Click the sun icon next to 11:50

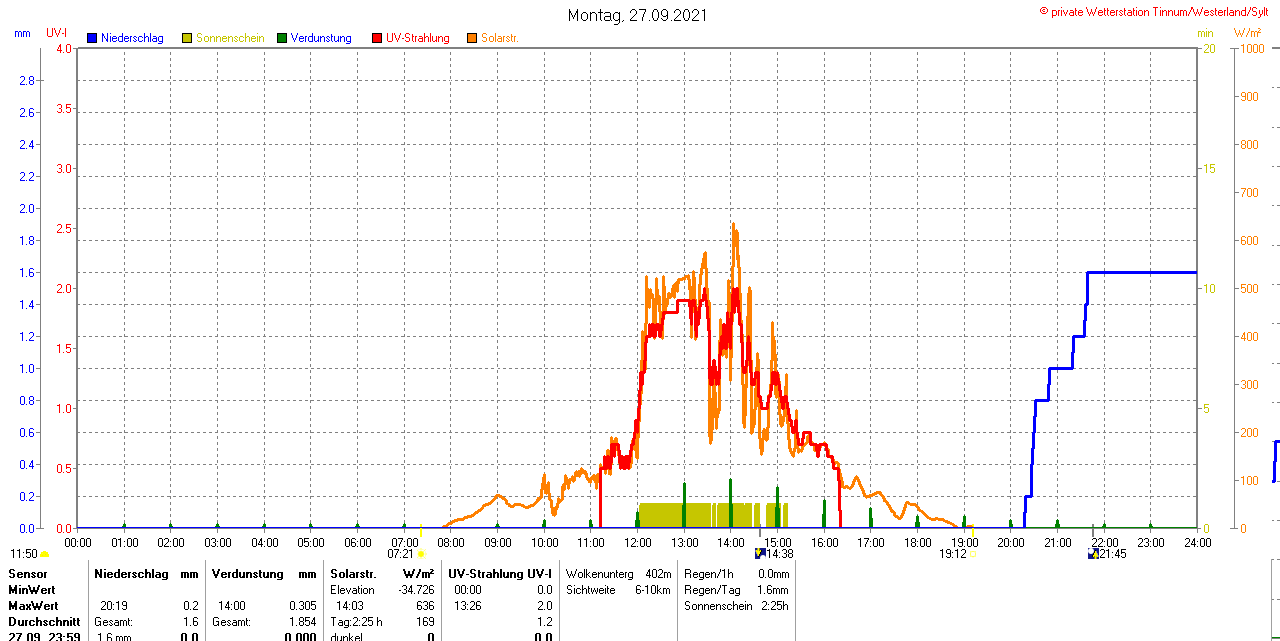point(44,553)
